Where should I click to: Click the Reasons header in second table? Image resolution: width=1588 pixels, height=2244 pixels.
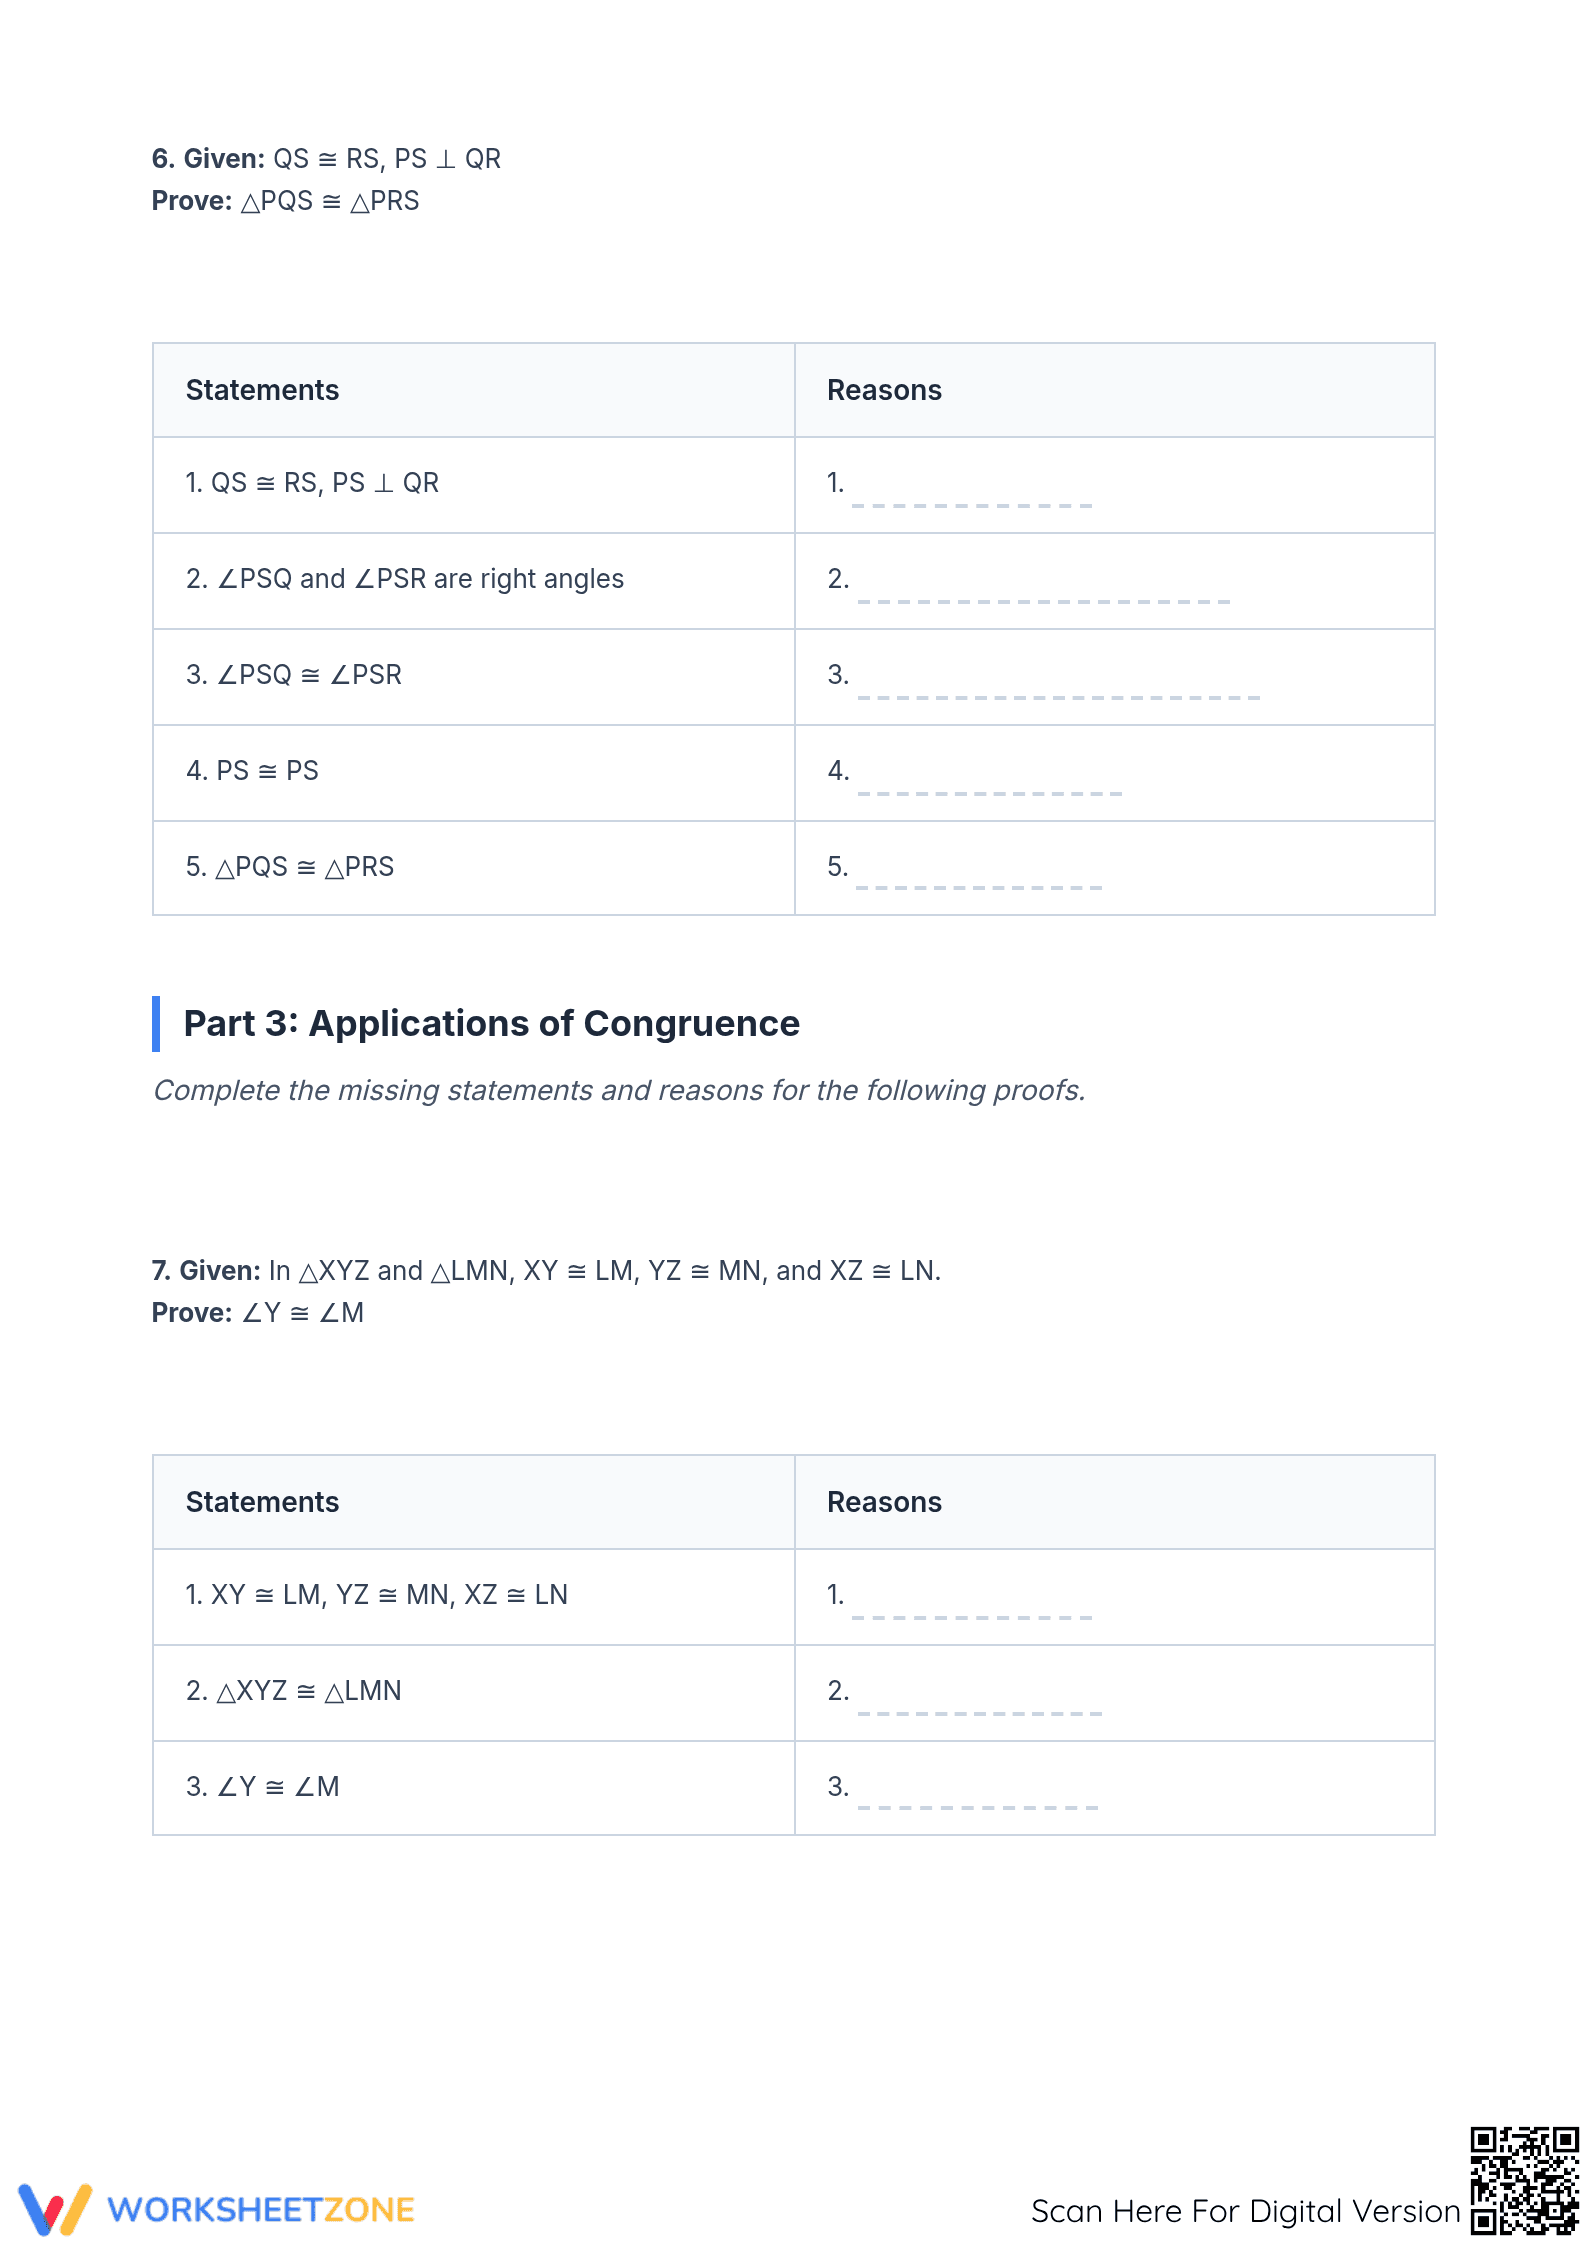coord(884,1502)
